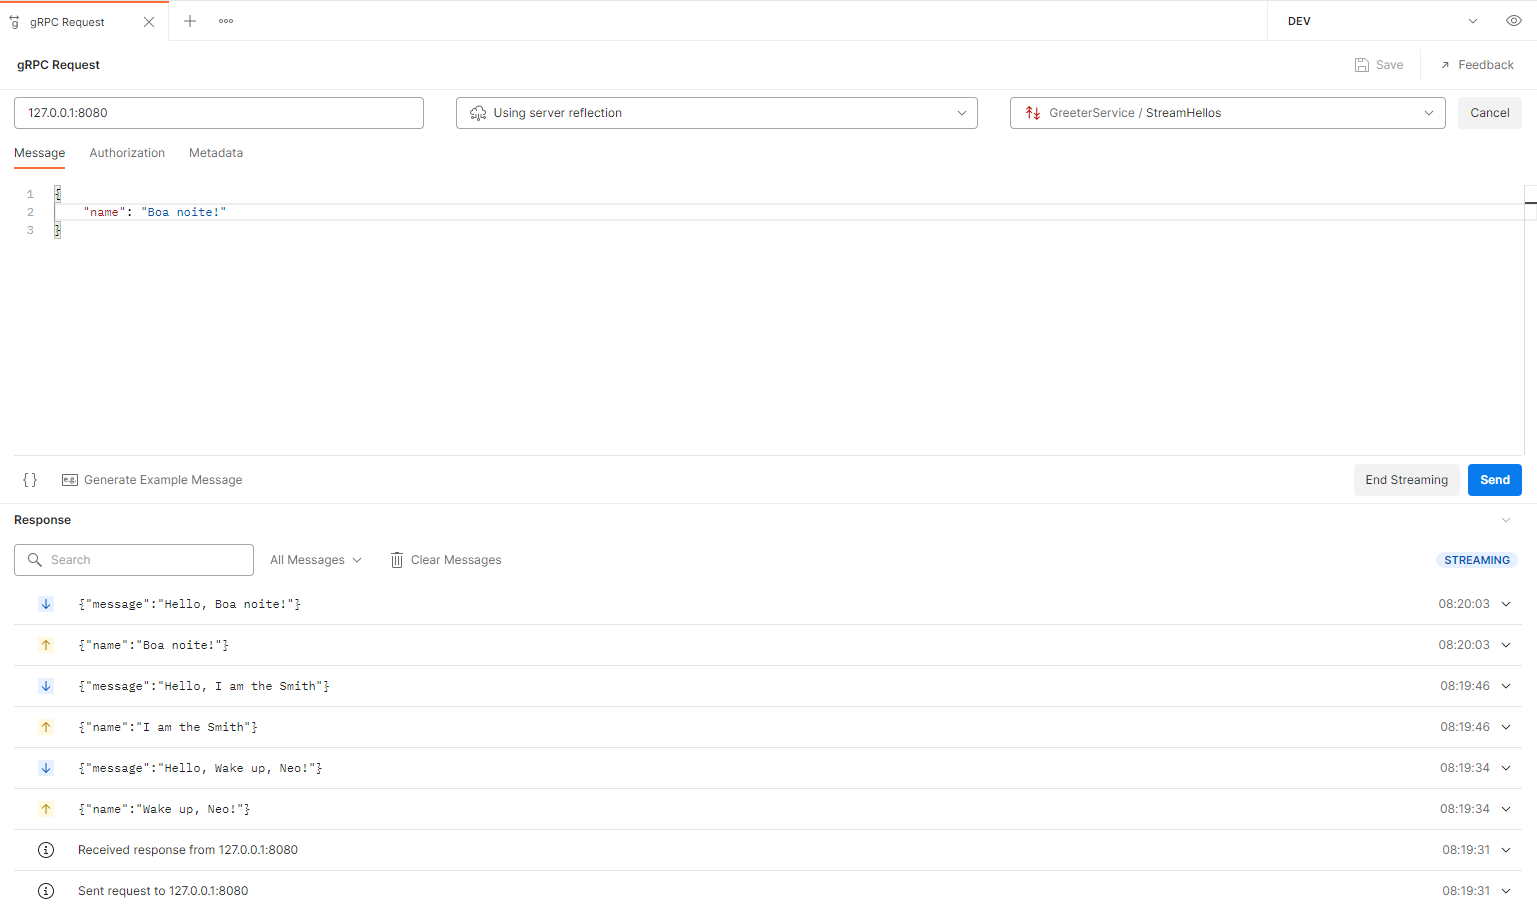Click outgoing arrow icon for "I am the Smith" name
The image size is (1537, 909).
coord(46,727)
